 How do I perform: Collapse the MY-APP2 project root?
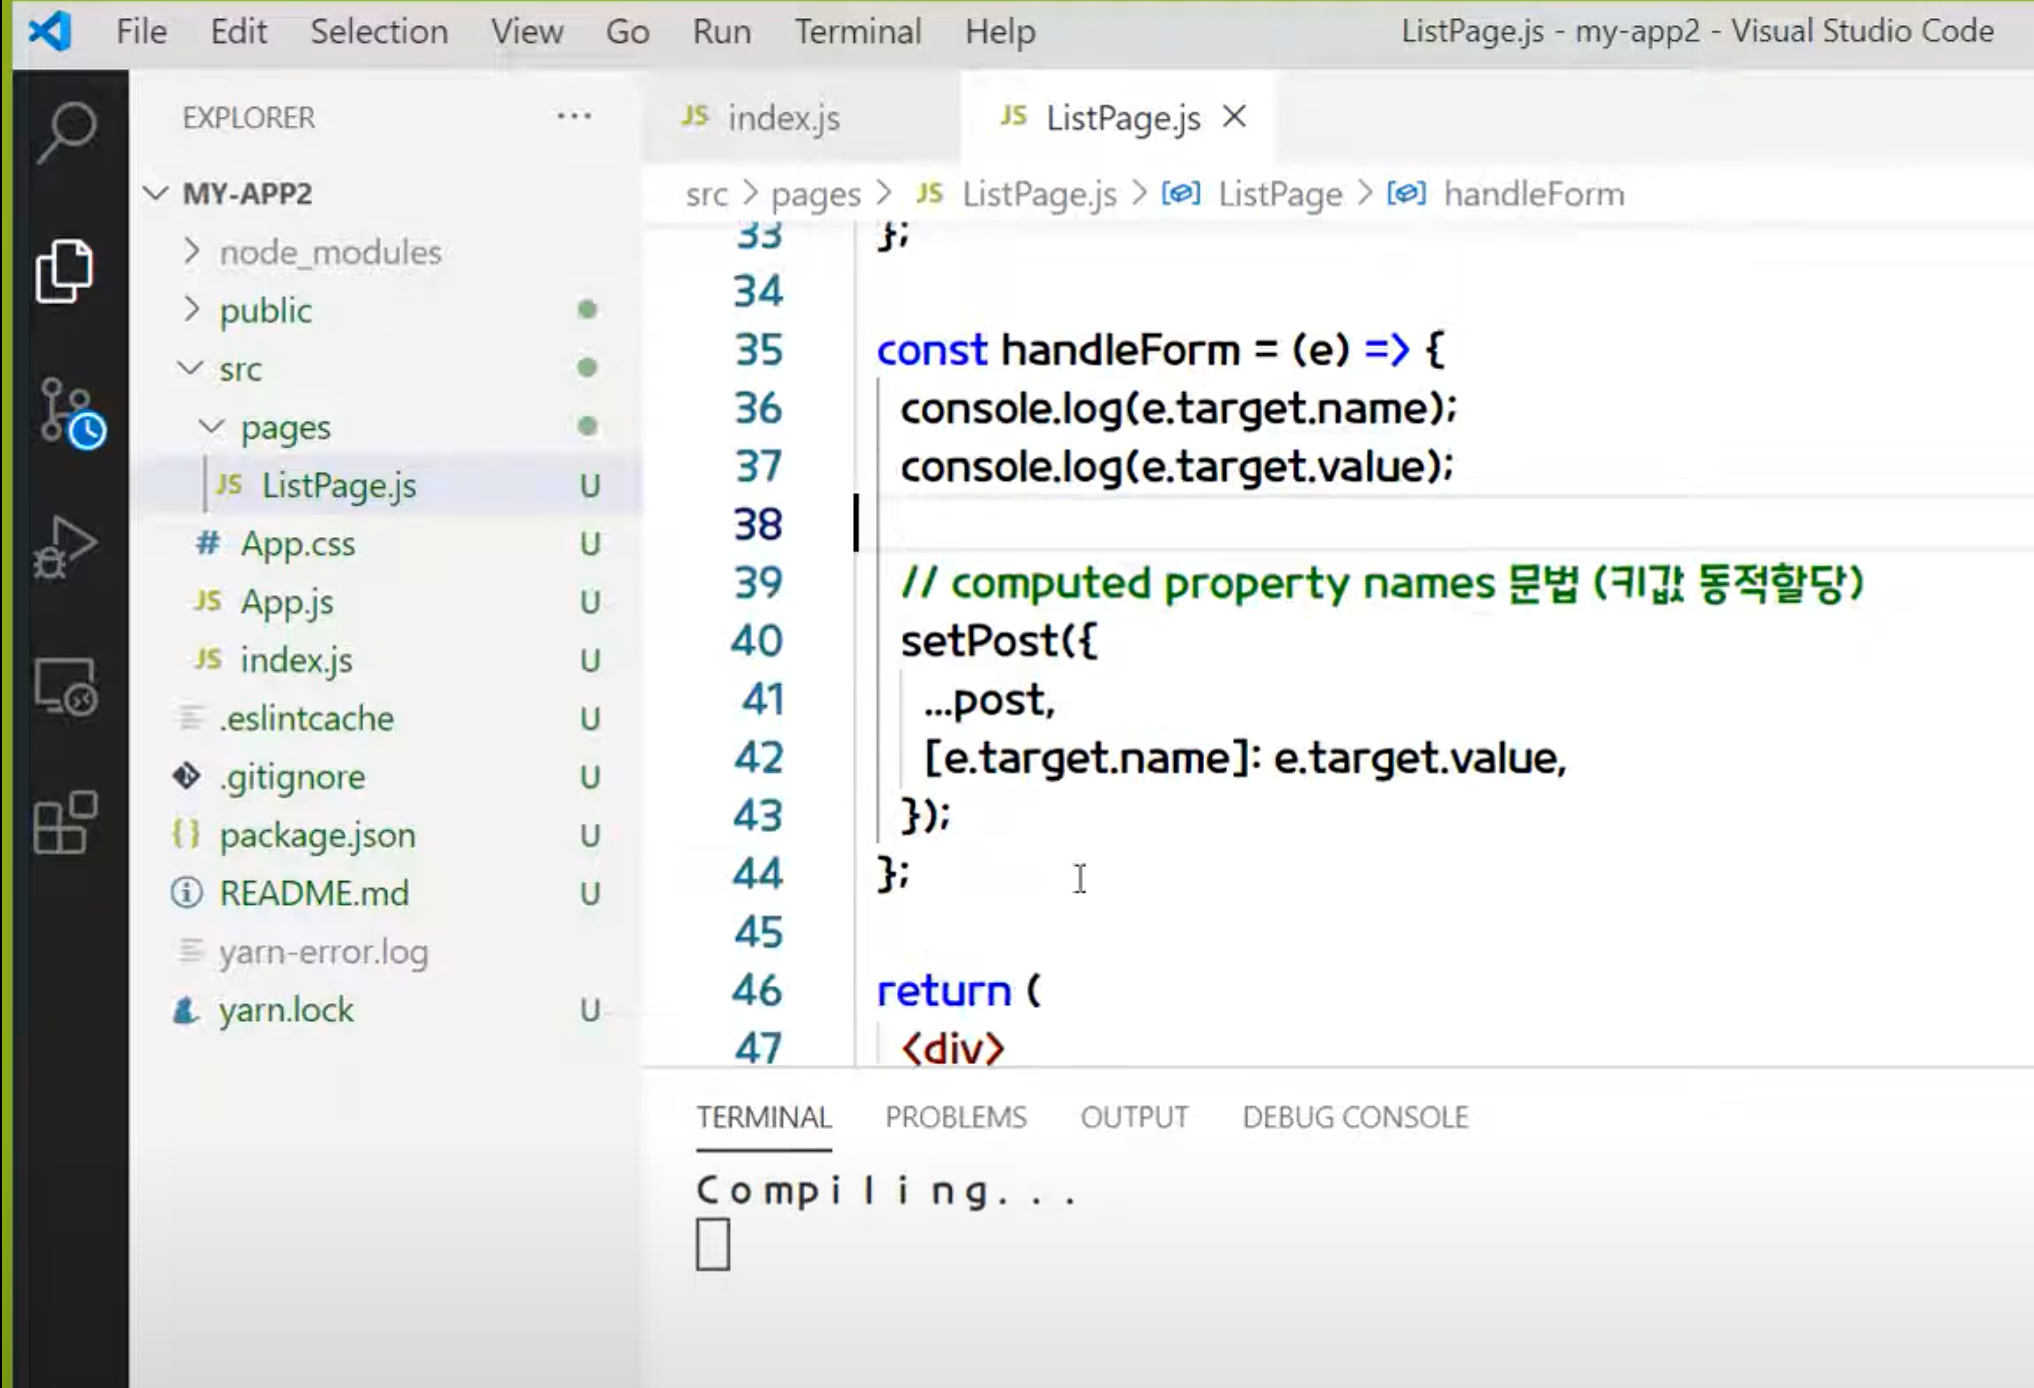(156, 192)
